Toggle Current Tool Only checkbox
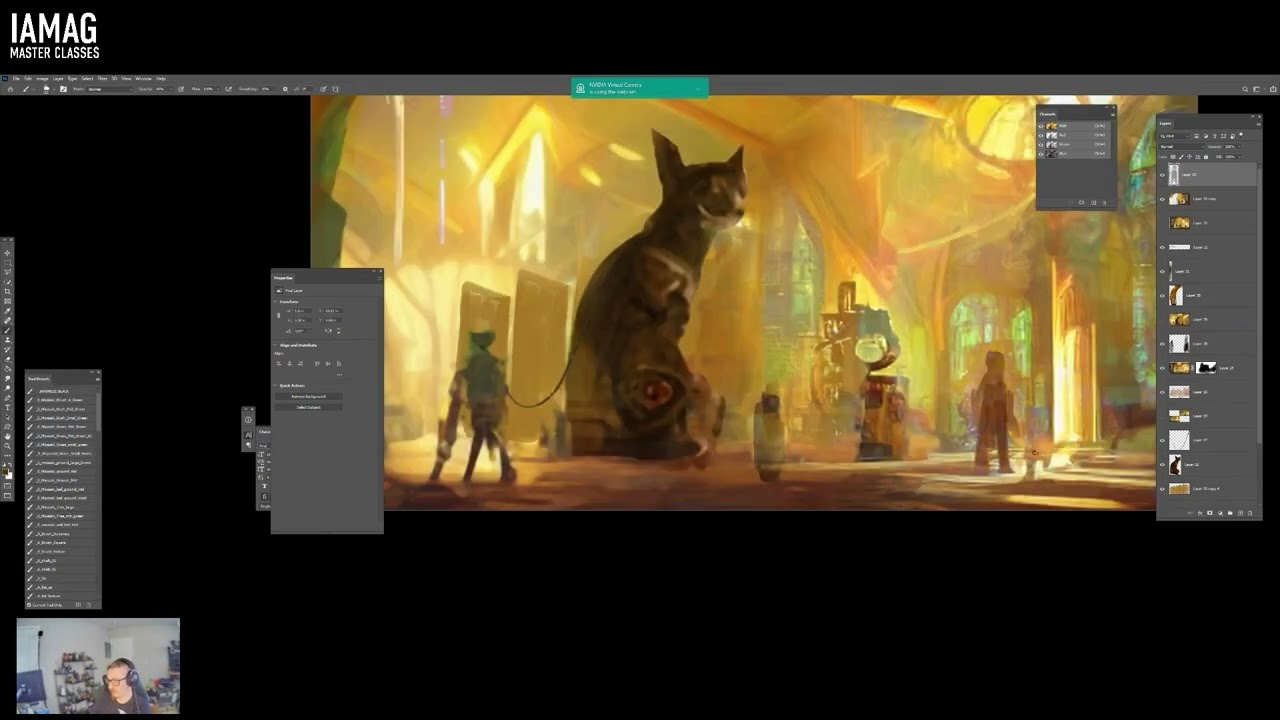1280x720 pixels. point(29,605)
